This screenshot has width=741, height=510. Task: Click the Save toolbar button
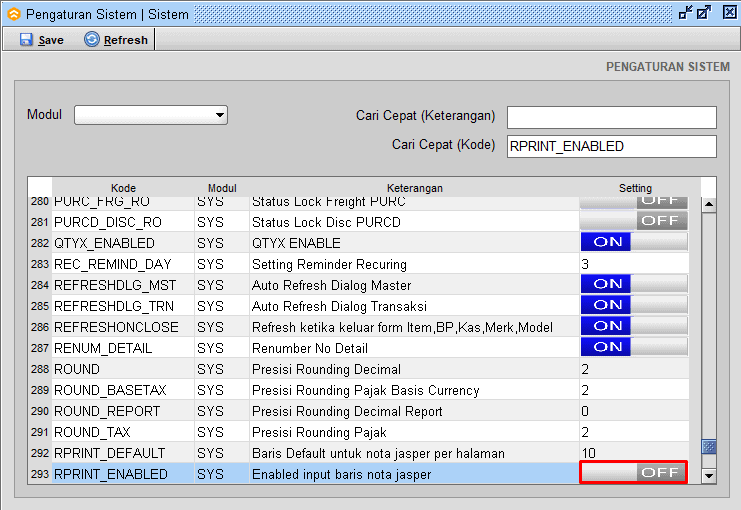pyautogui.click(x=42, y=40)
